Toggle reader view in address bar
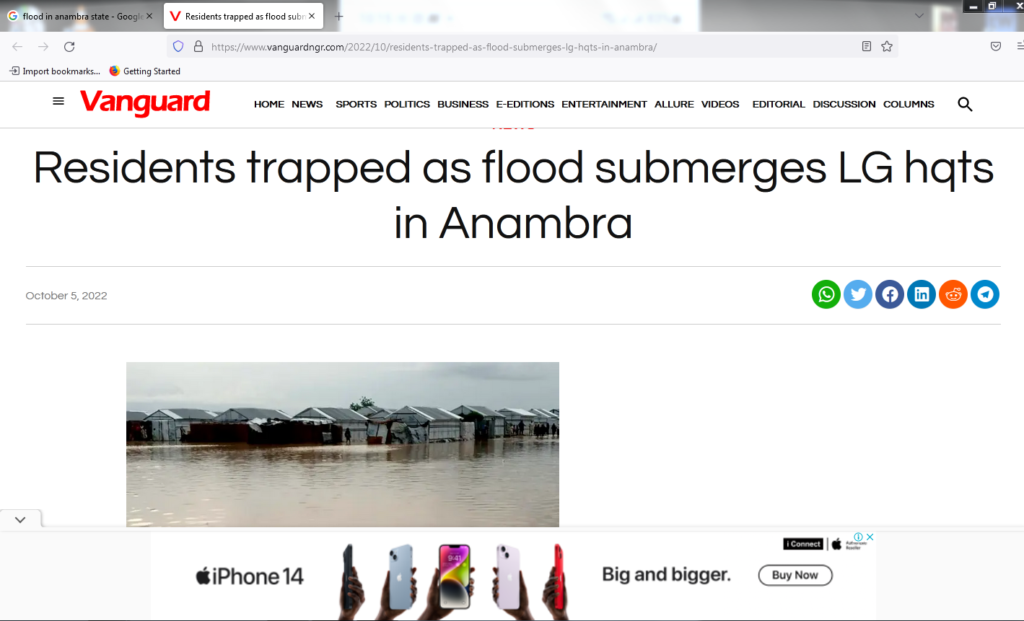1024x621 pixels. click(866, 46)
